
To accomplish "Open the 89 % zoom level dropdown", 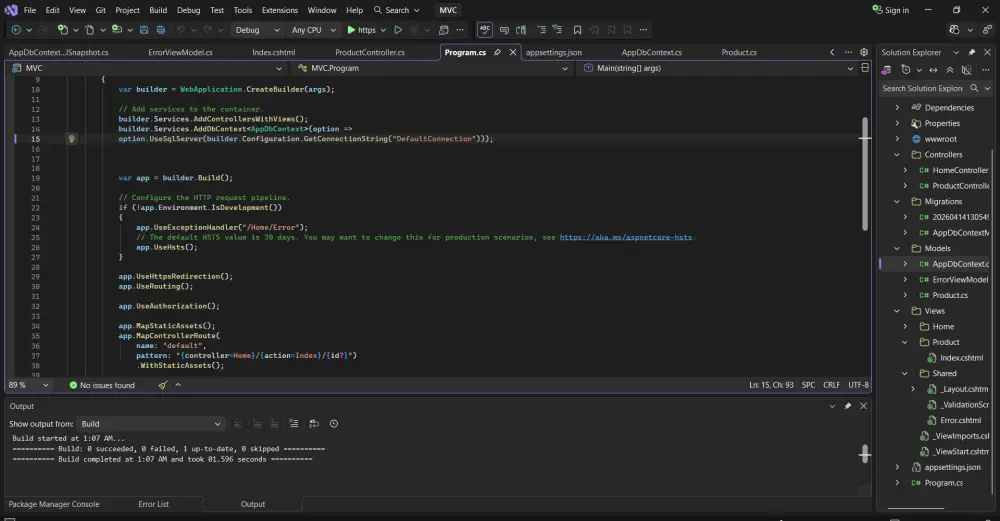I will click(28, 385).
